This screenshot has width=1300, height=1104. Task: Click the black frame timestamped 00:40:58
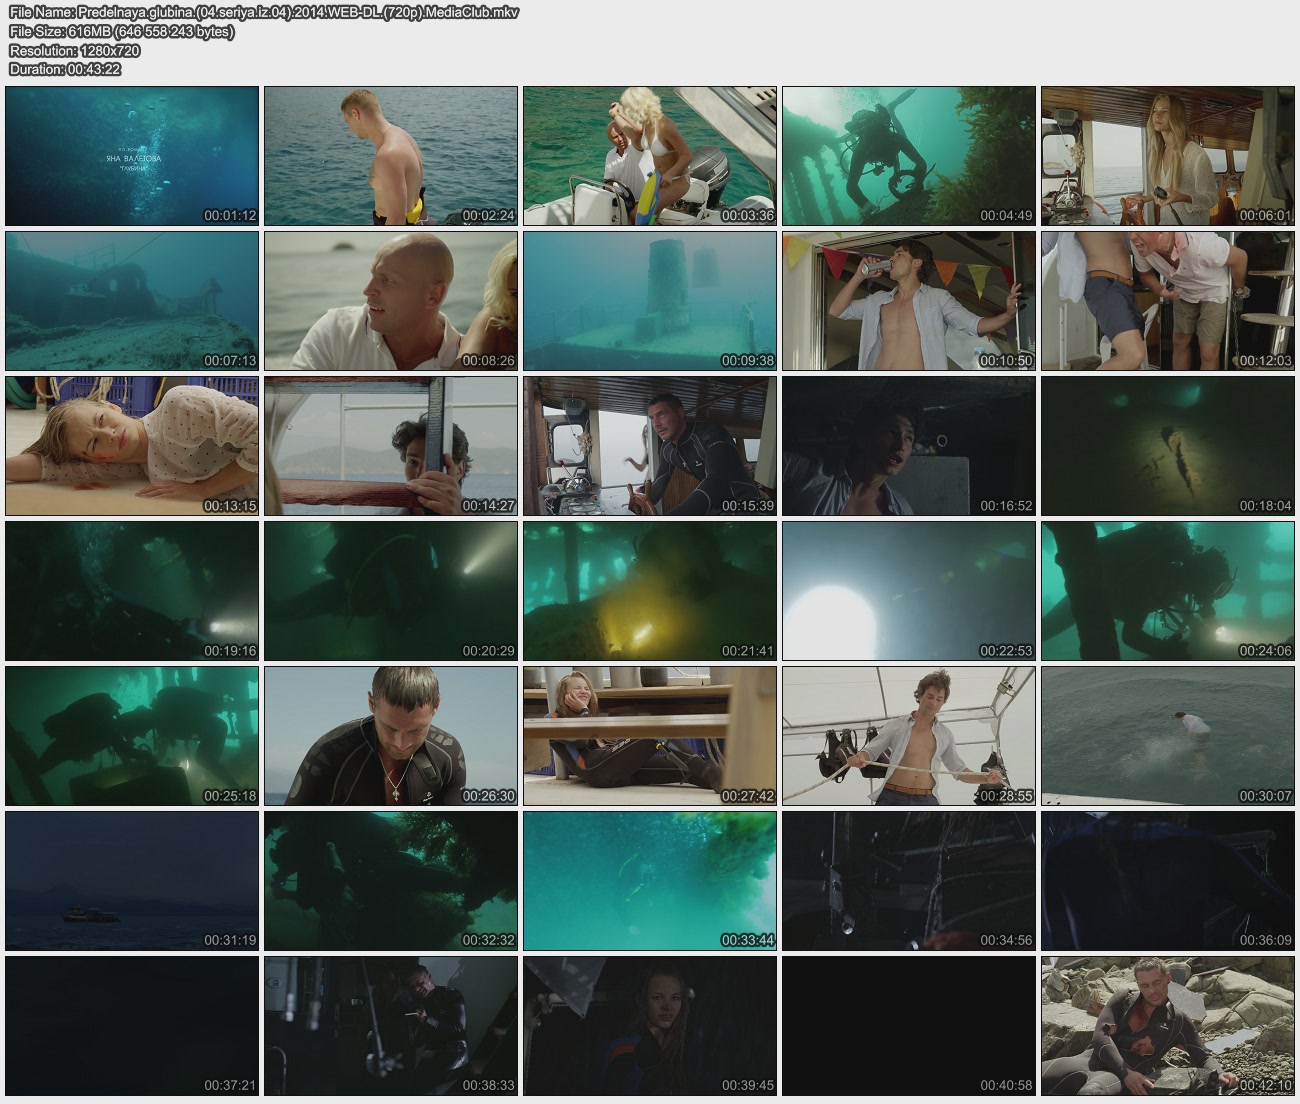tap(909, 1026)
